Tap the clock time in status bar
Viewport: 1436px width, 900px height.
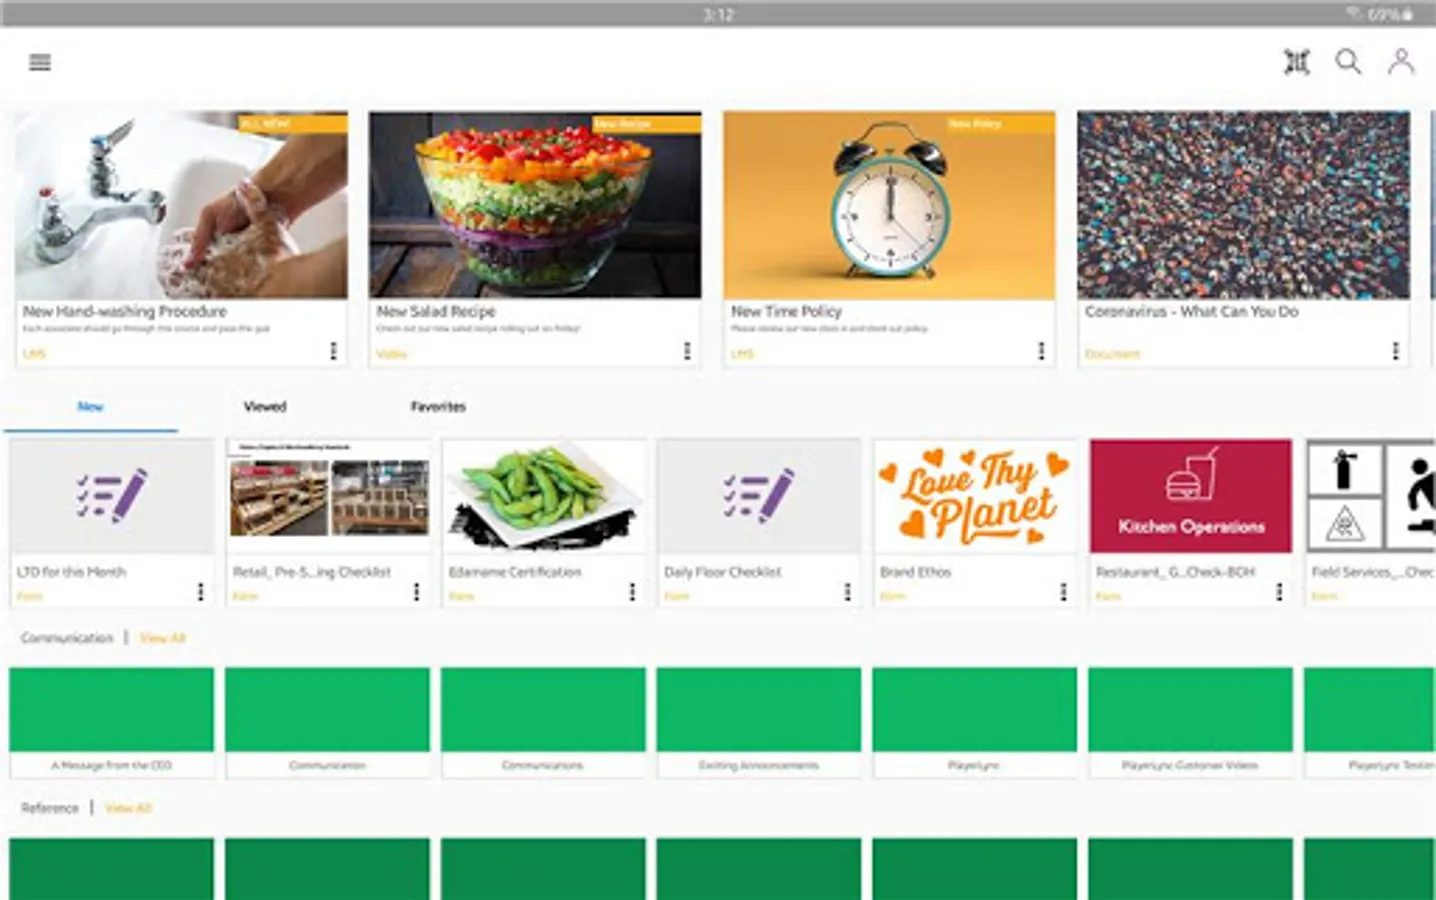pyautogui.click(x=718, y=14)
